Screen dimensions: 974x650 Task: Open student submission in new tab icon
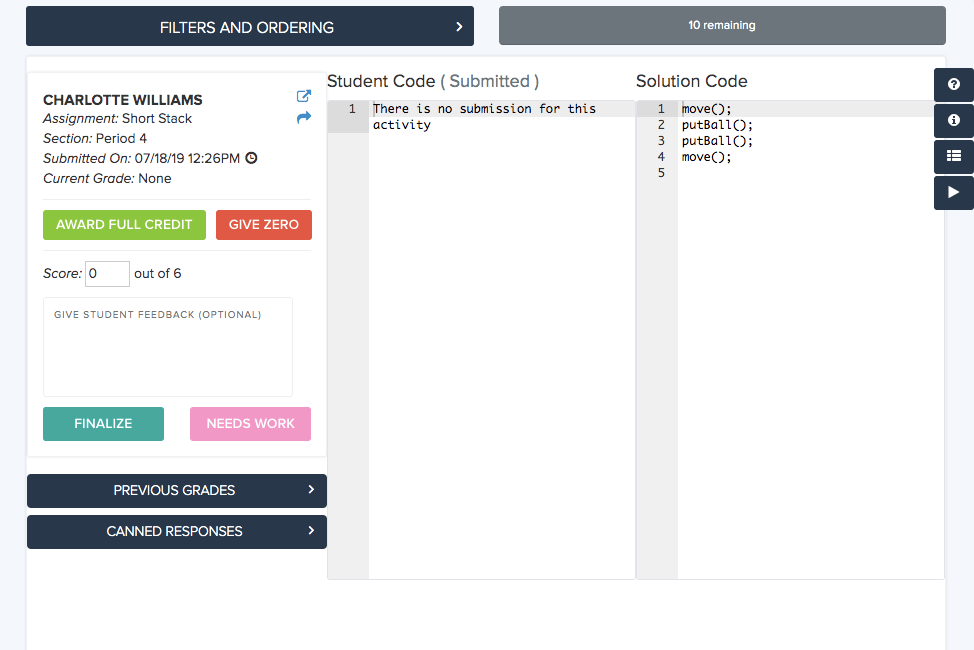303,96
